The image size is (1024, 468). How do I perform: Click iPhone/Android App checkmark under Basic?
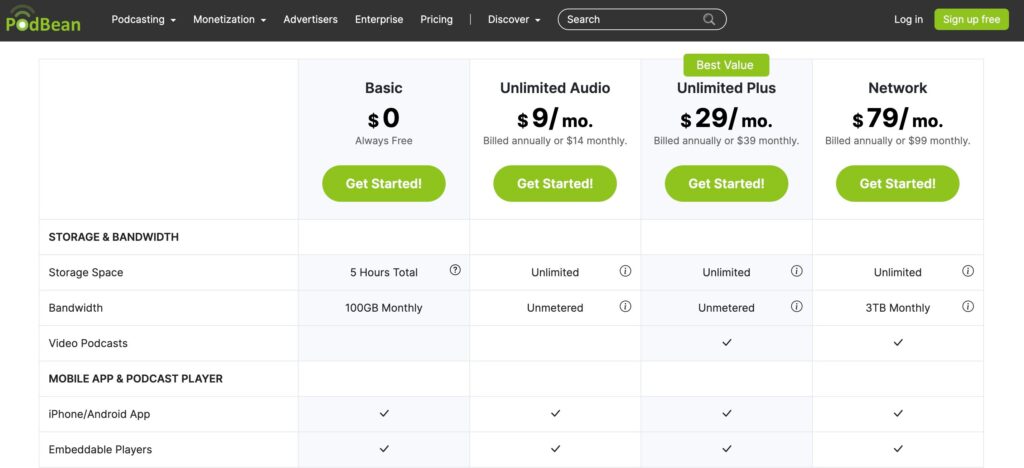[384, 413]
